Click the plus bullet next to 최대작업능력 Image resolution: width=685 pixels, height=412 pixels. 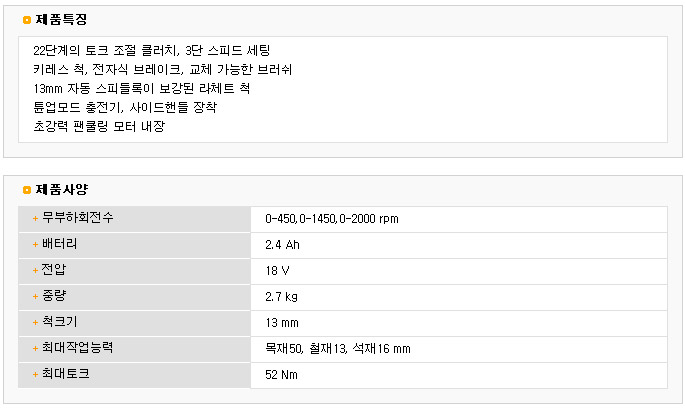(35, 348)
